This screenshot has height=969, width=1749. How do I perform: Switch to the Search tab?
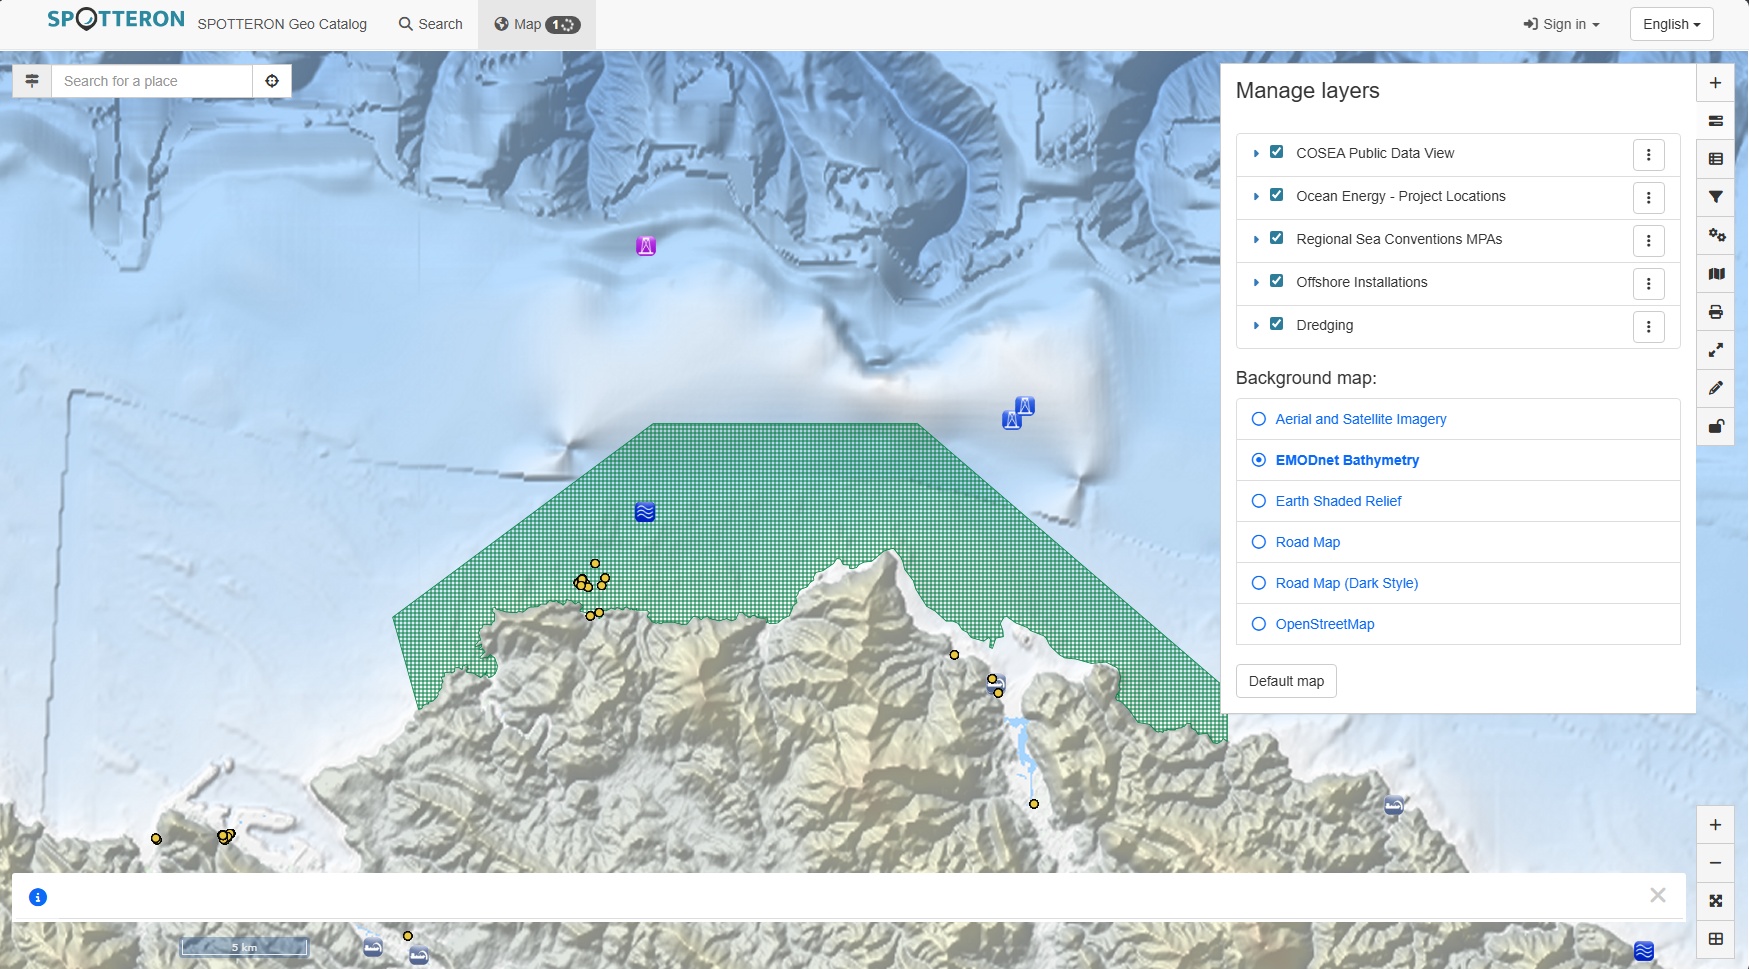(430, 23)
